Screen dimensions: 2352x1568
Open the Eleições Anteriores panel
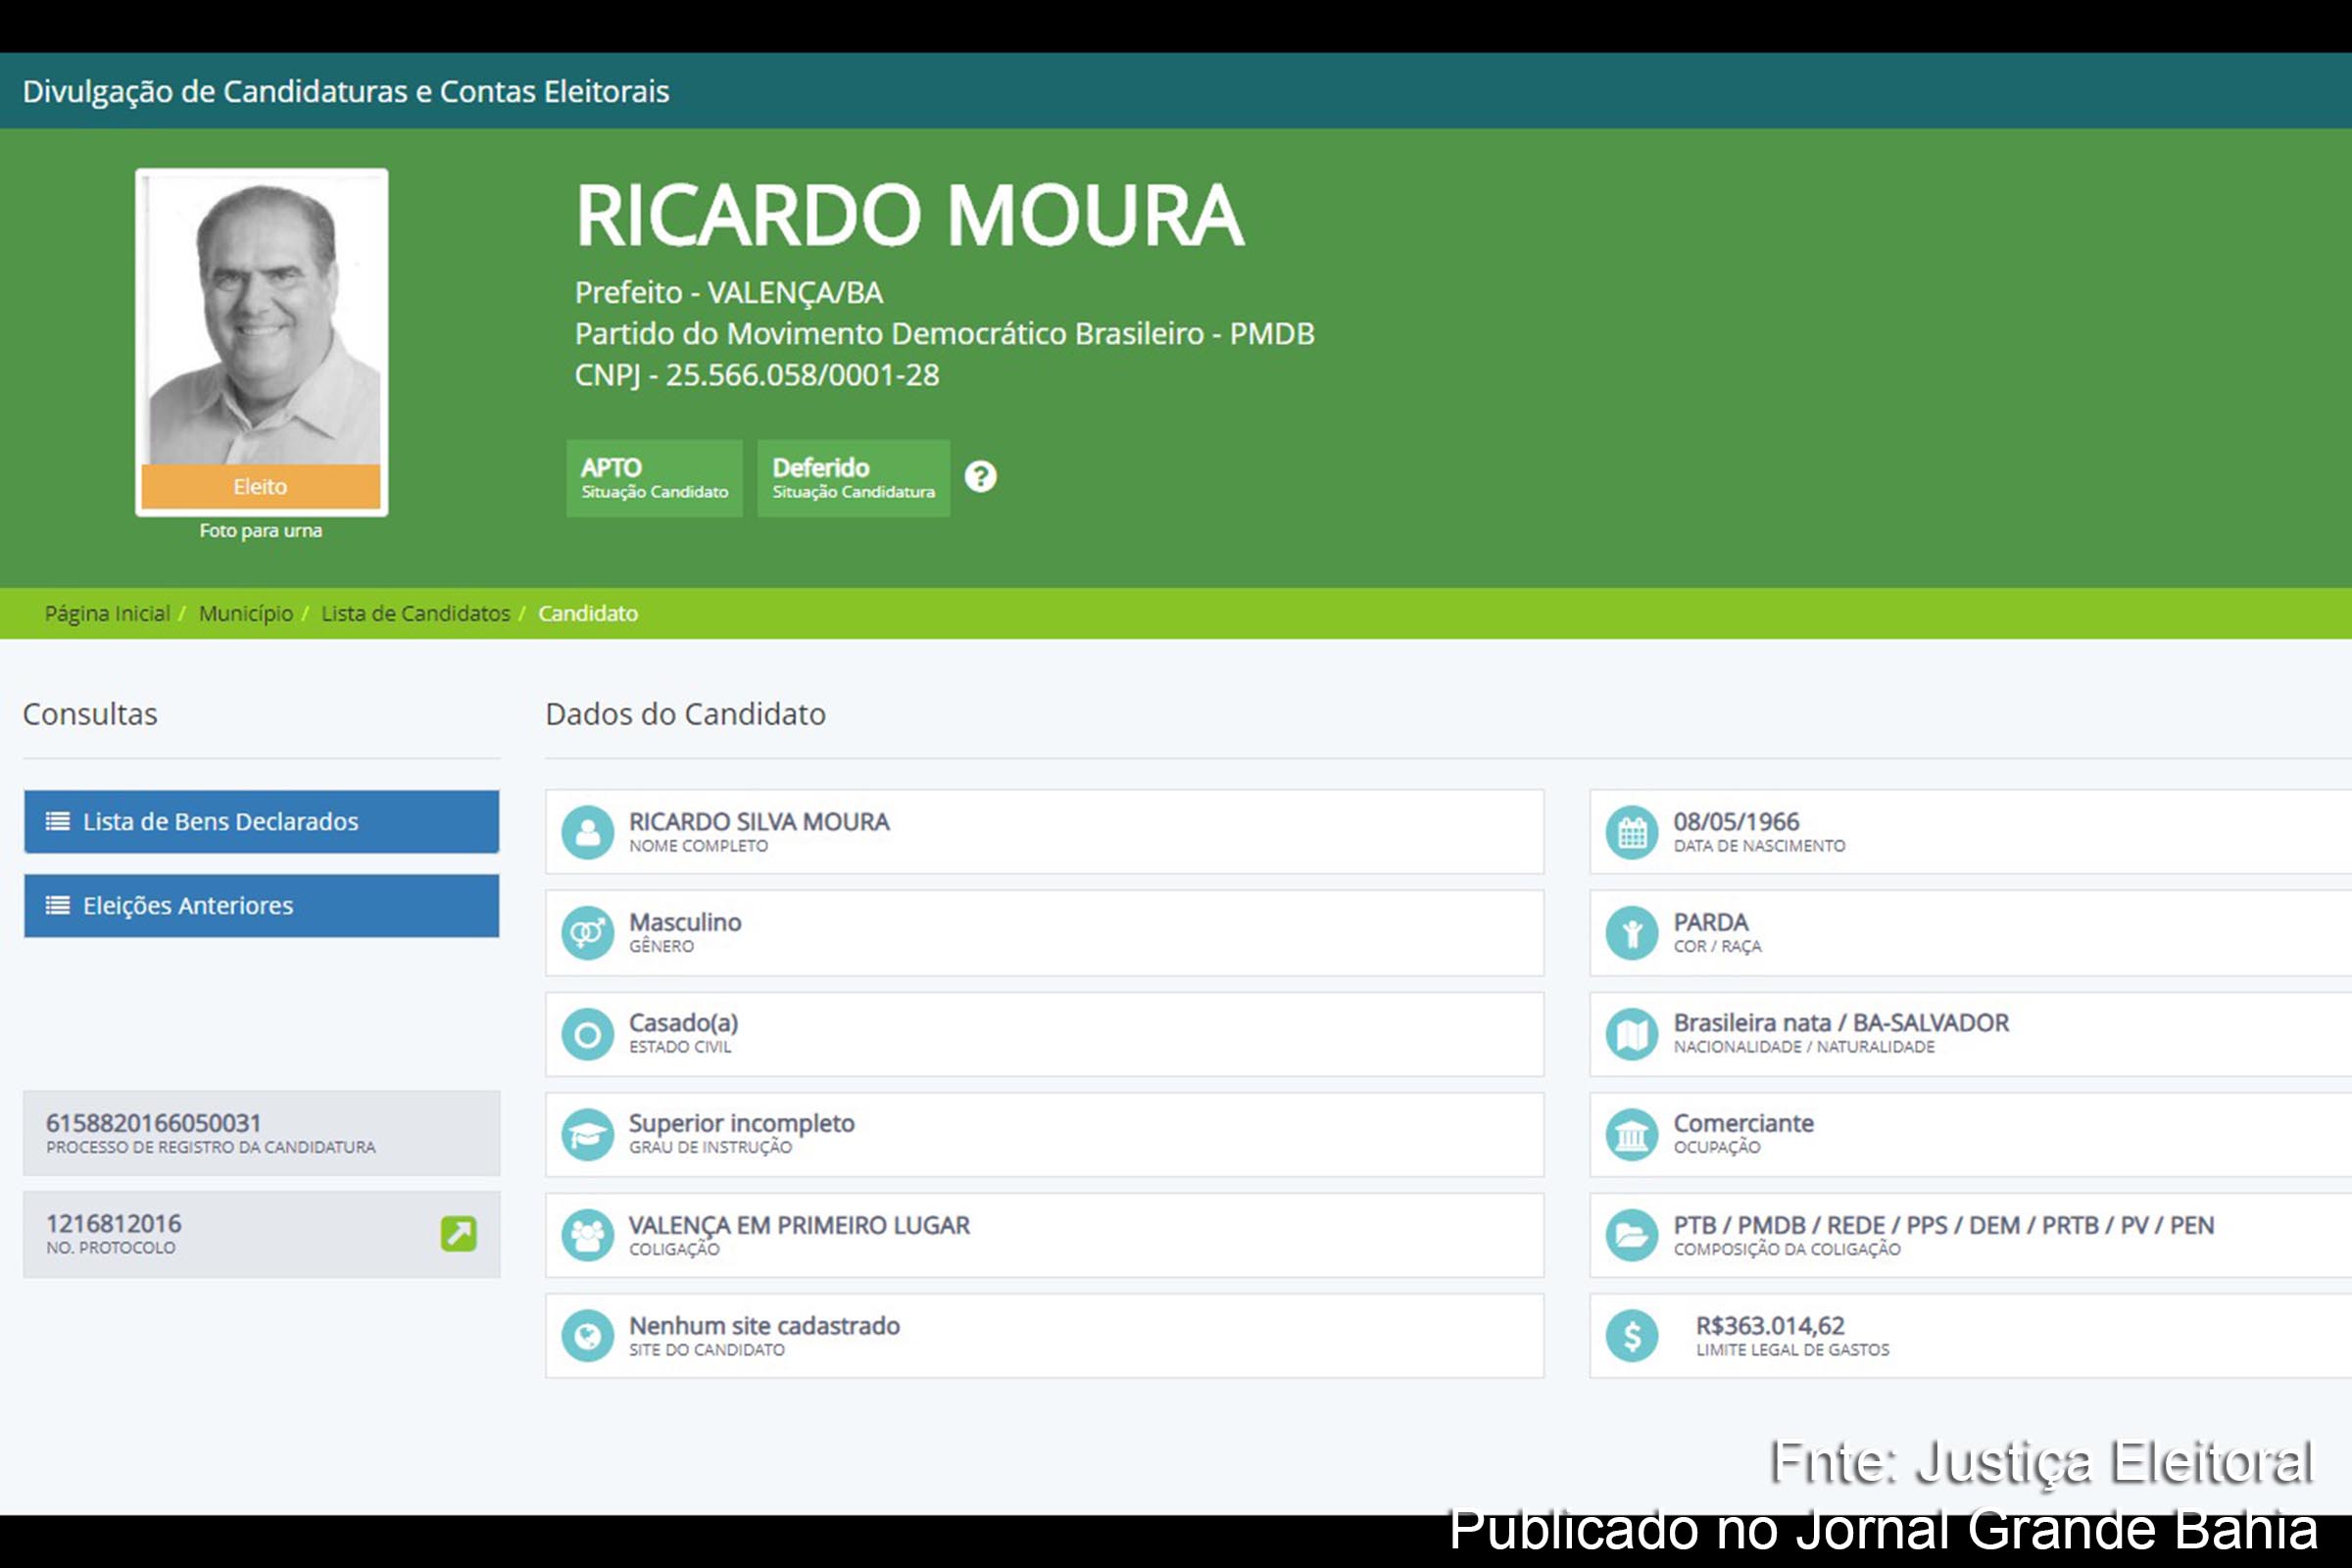pos(260,905)
